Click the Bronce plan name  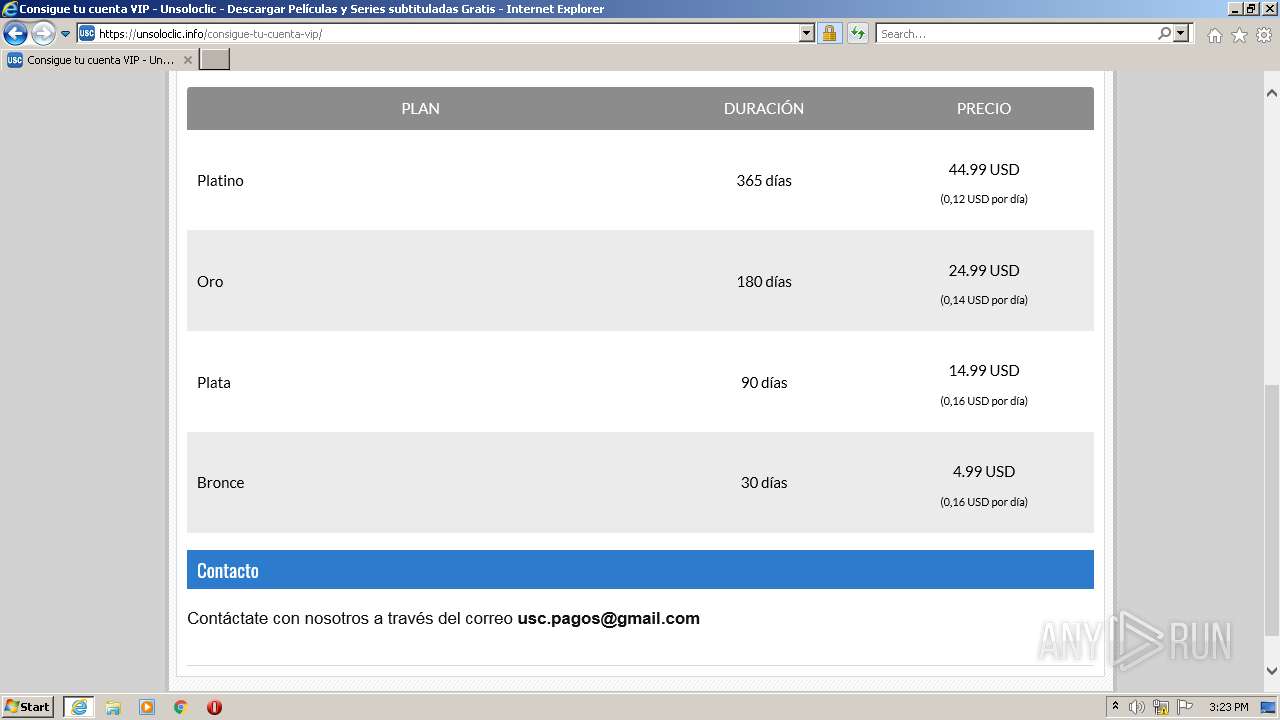221,483
